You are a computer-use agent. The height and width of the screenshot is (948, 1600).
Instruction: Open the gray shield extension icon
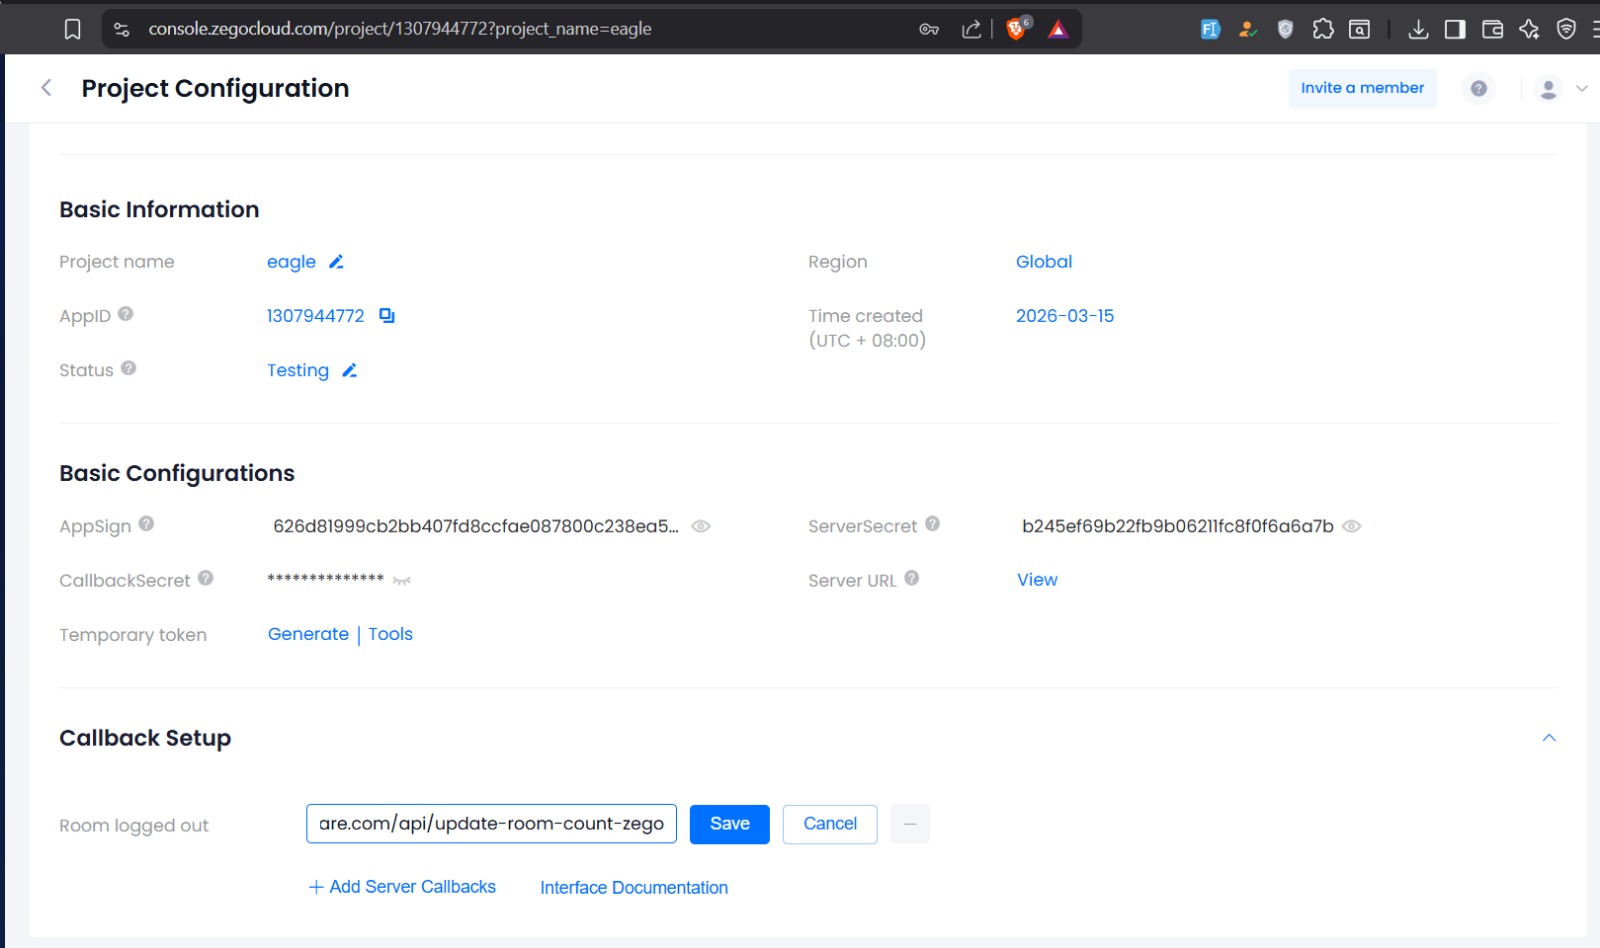[x=1285, y=29]
